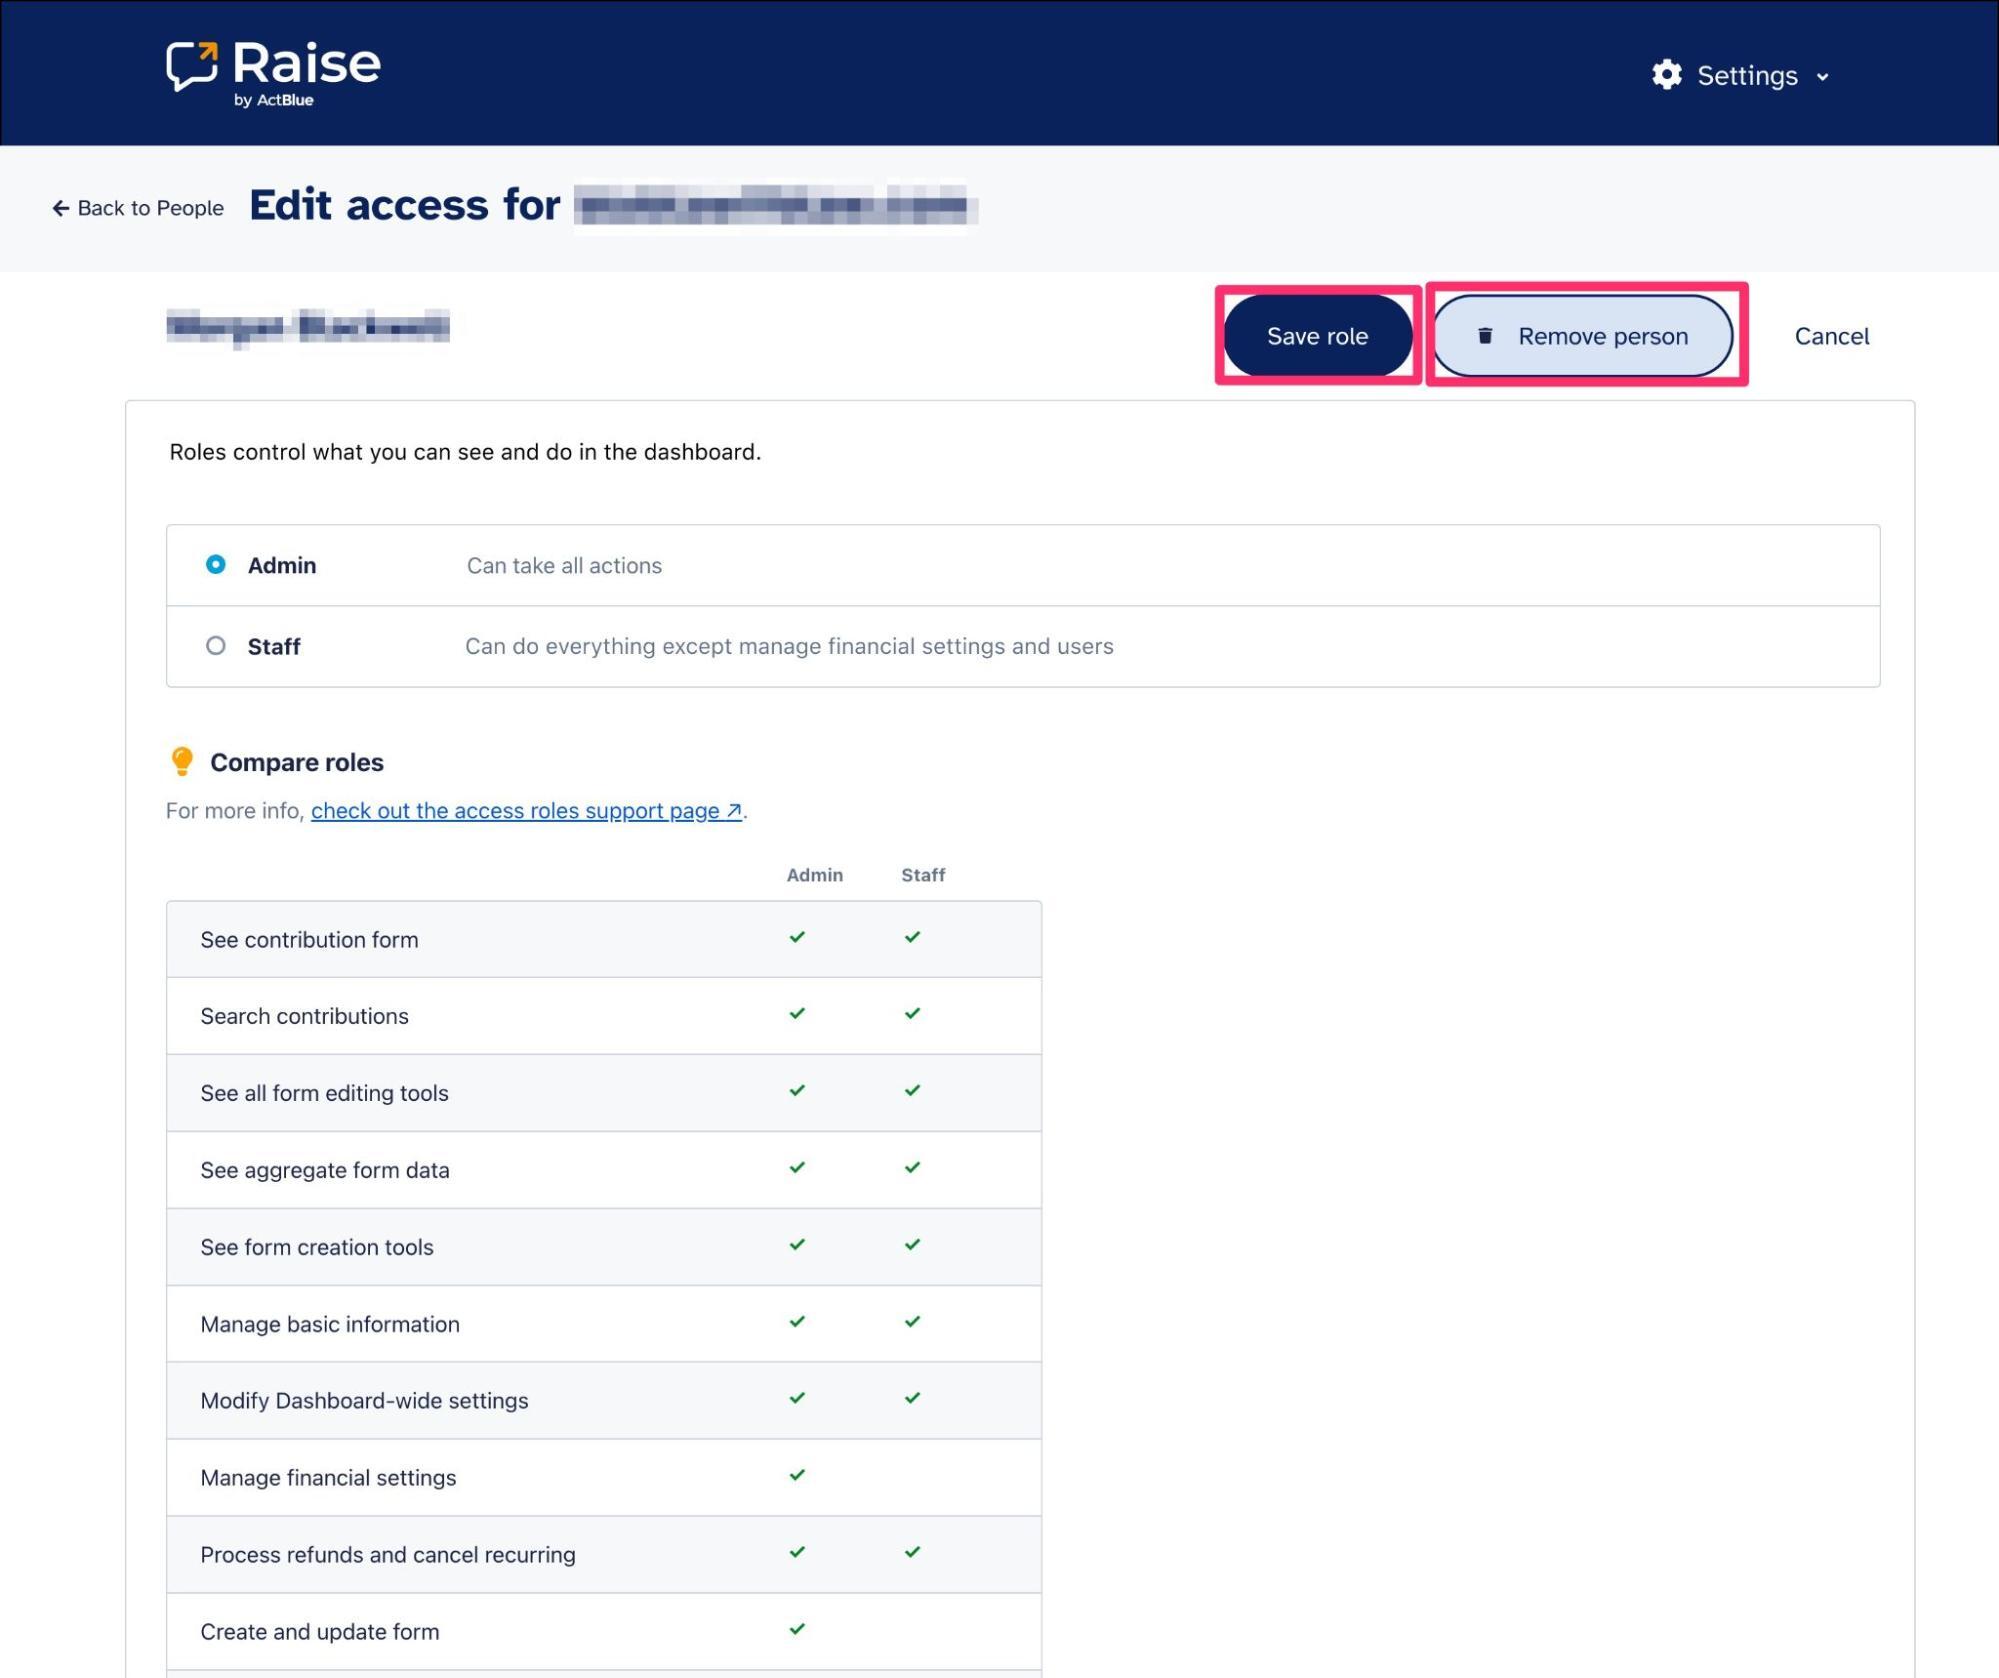
Task: Click Admin checkmark for Manage financial settings
Action: pos(797,1475)
